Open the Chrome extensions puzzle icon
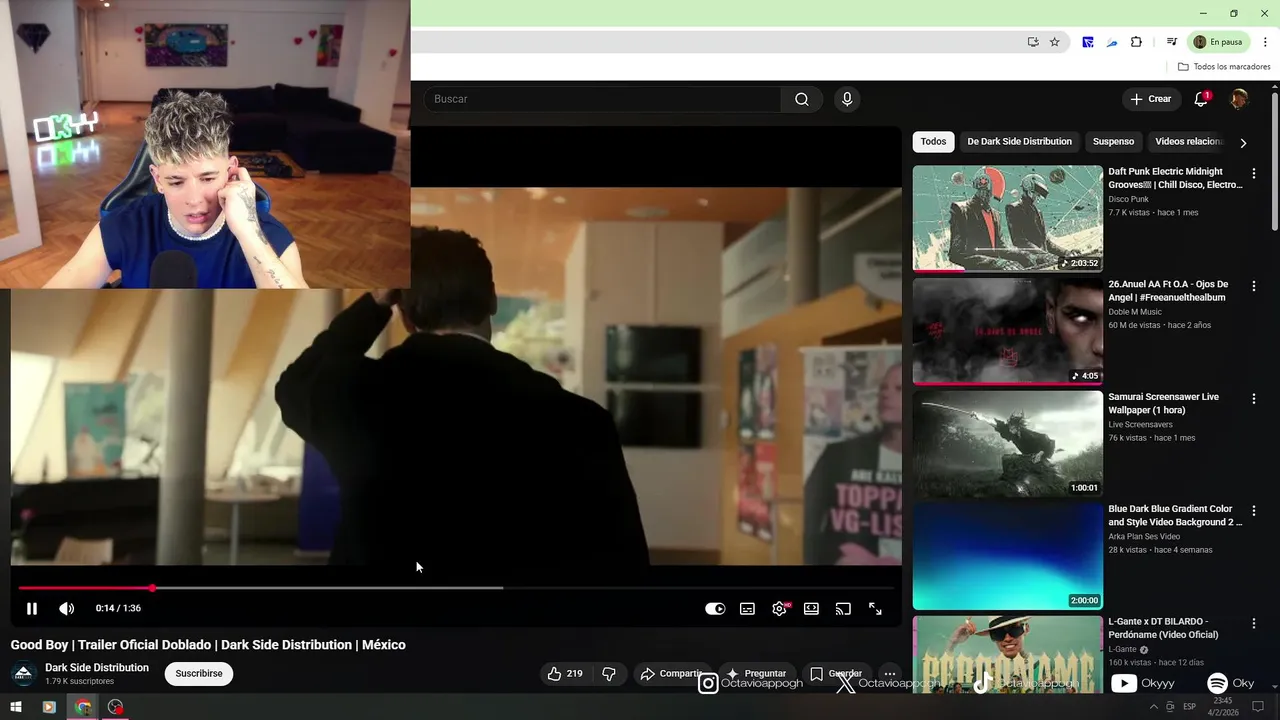The width and height of the screenshot is (1280, 720). [x=1136, y=42]
